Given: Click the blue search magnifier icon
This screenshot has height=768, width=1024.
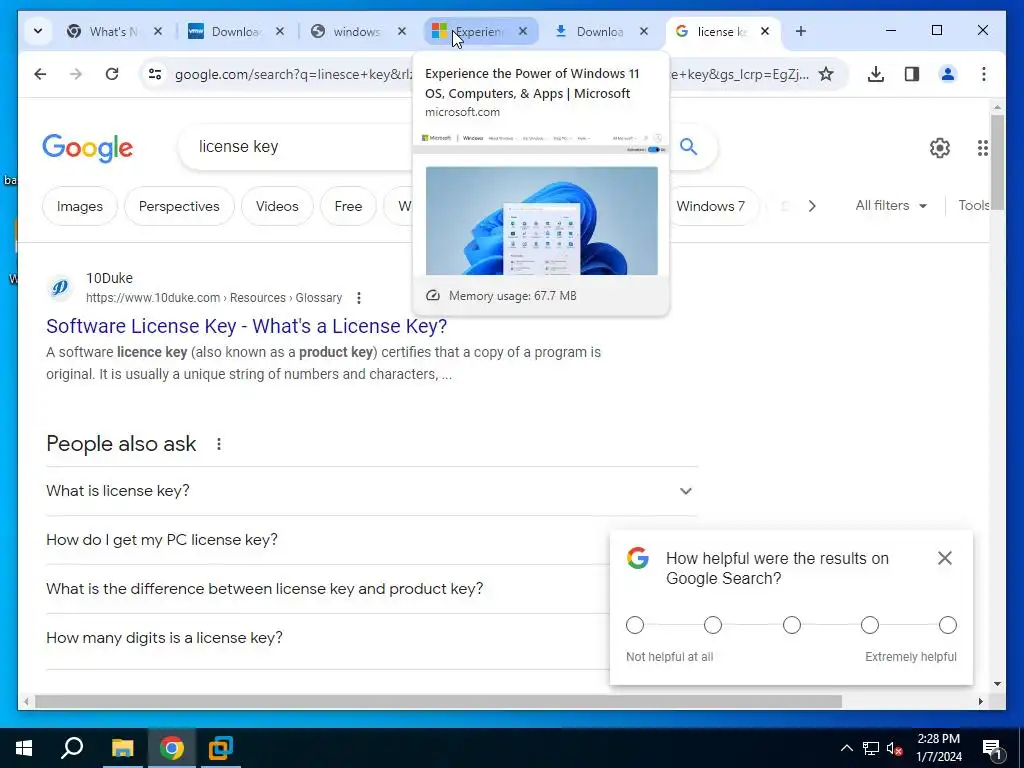Looking at the screenshot, I should click(688, 146).
